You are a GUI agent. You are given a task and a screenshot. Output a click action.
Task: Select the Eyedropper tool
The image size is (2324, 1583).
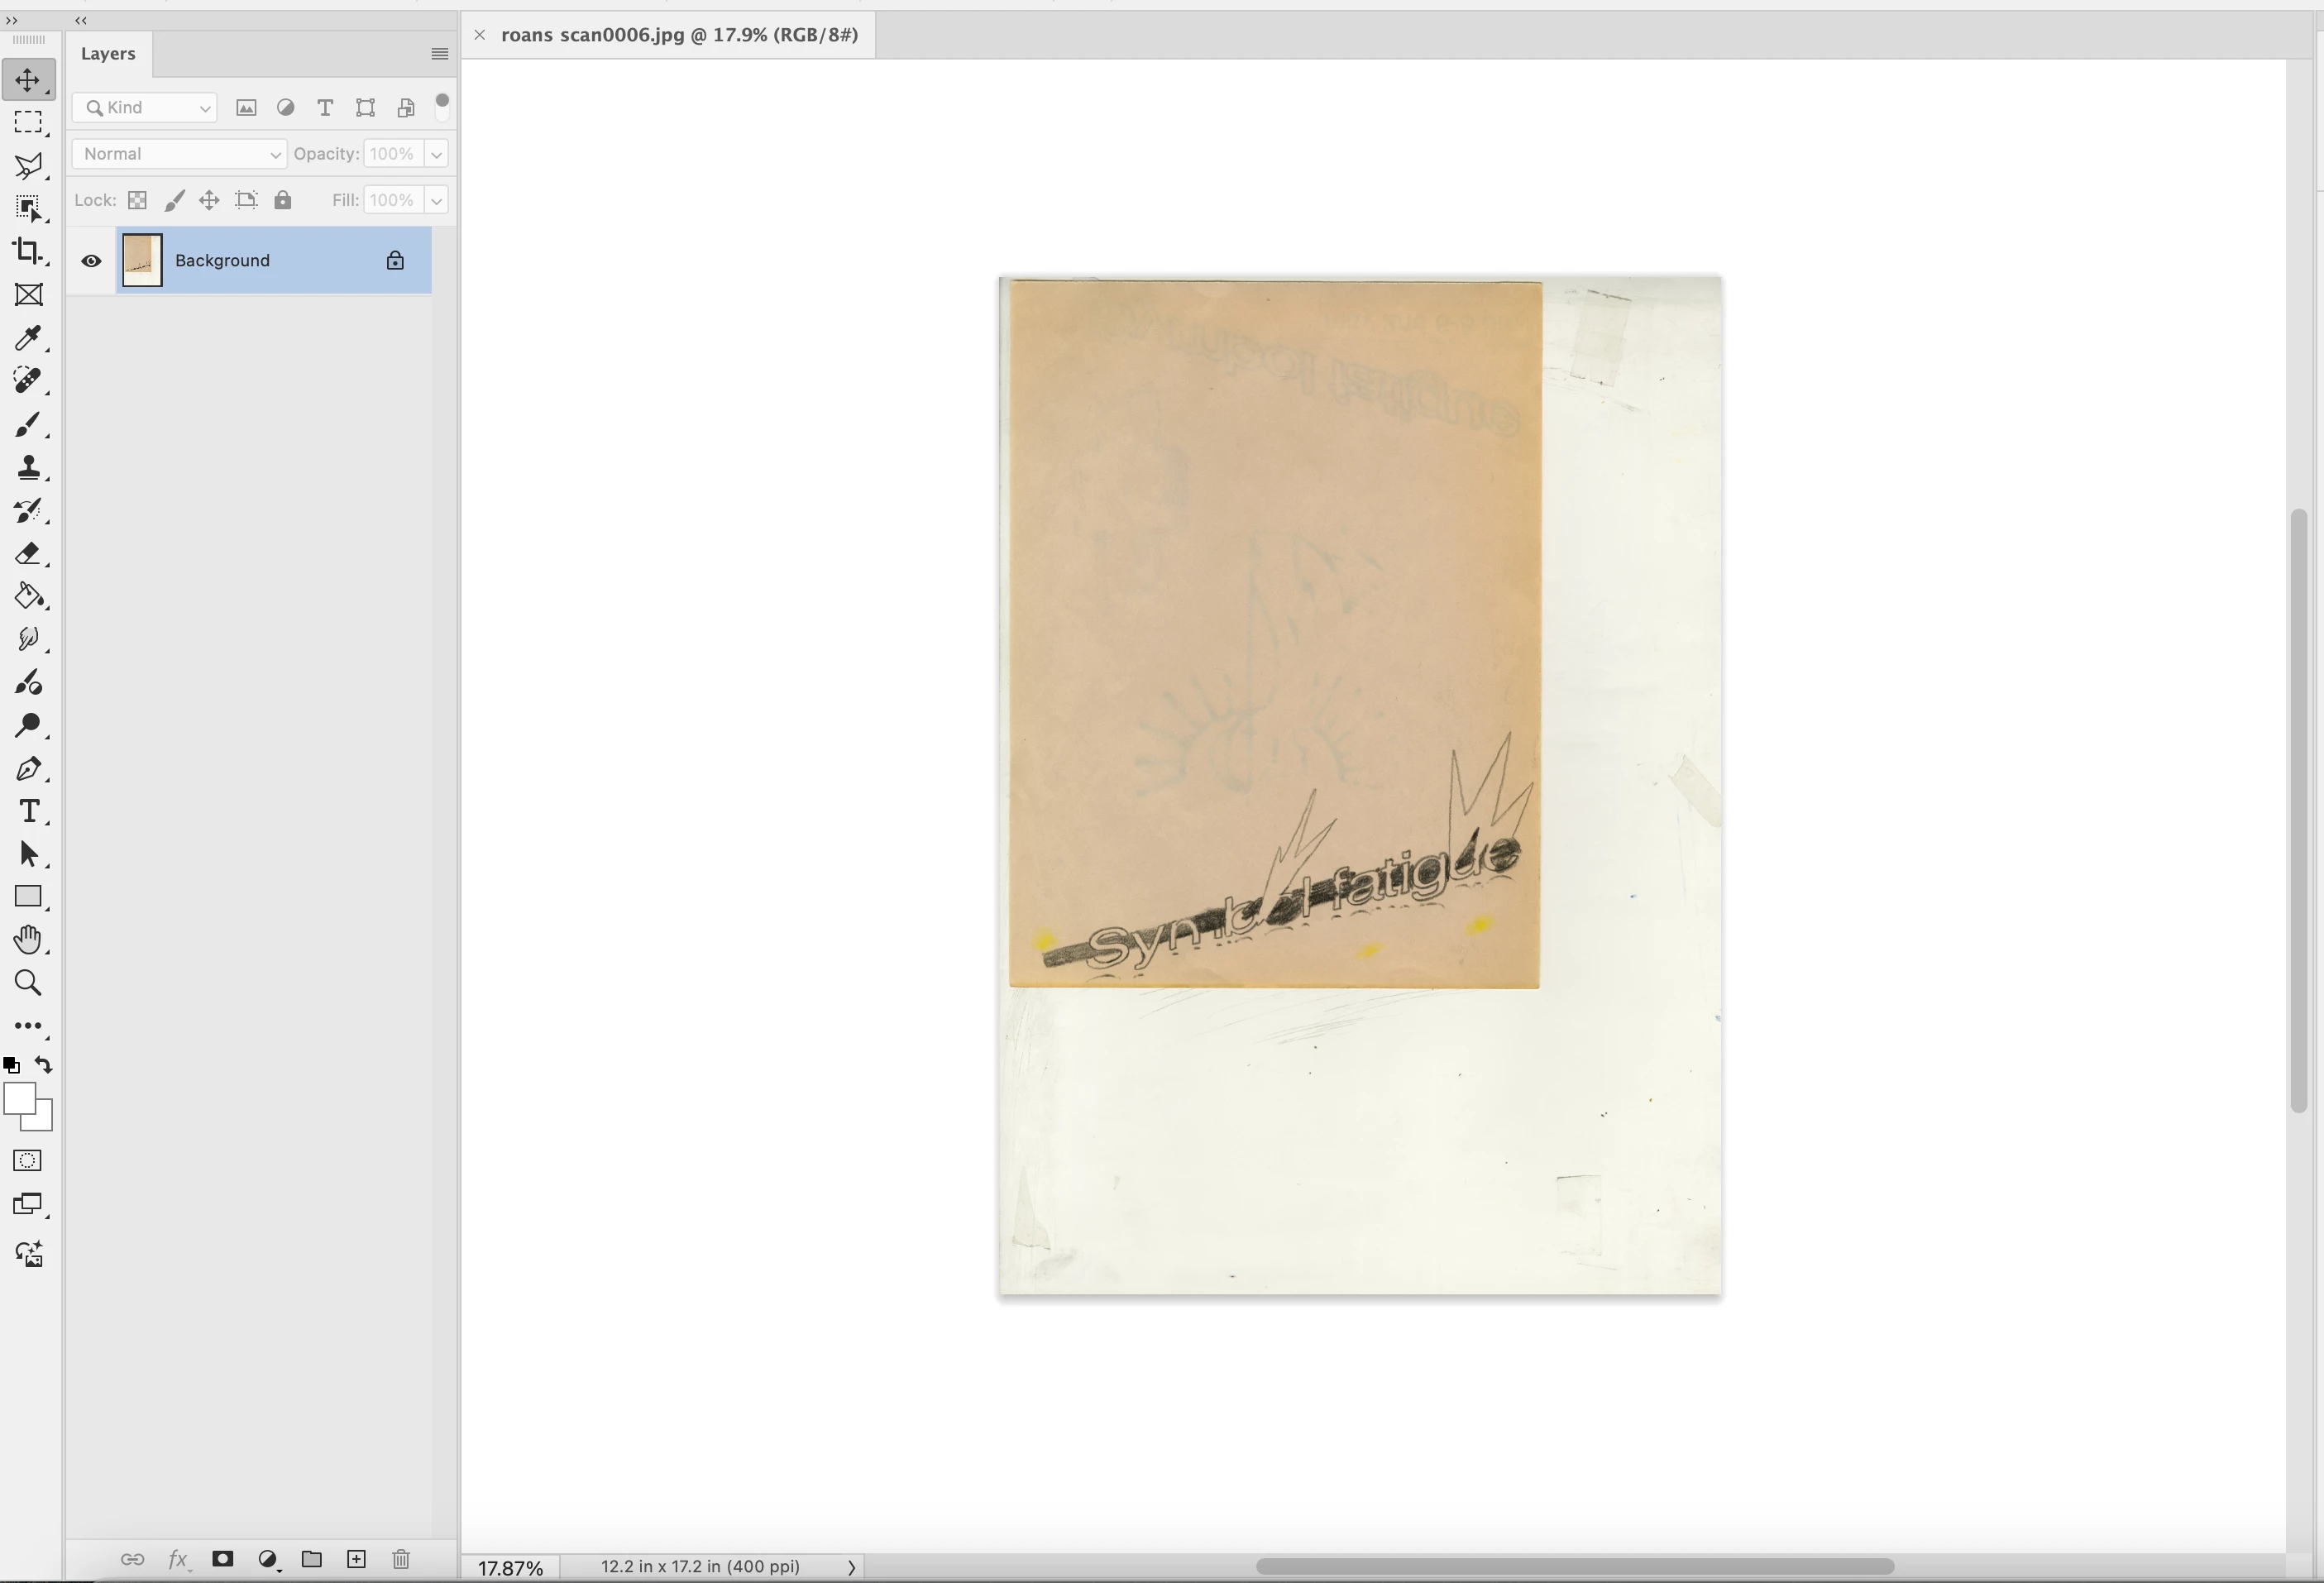pyautogui.click(x=27, y=338)
